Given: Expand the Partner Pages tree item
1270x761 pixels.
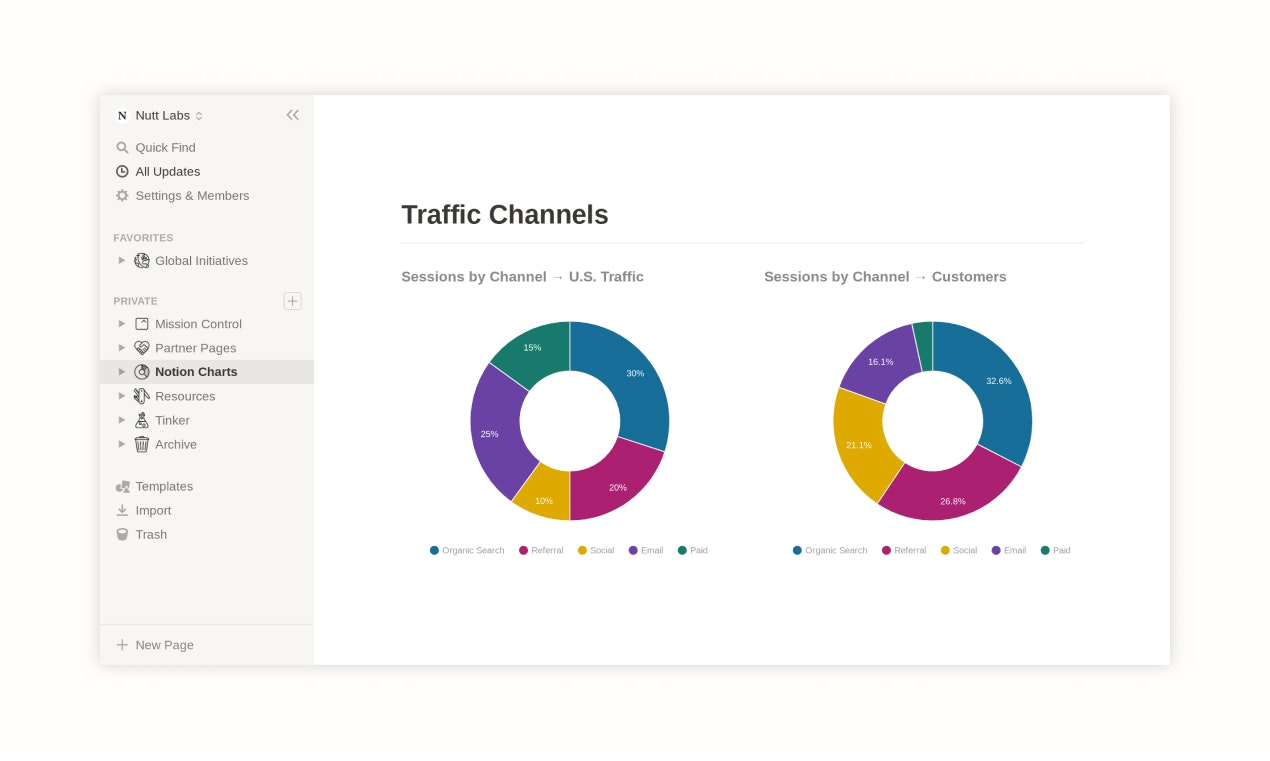Looking at the screenshot, I should (x=121, y=347).
